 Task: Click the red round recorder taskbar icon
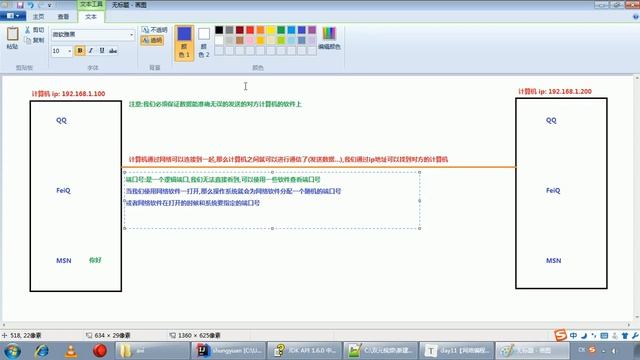point(100,351)
